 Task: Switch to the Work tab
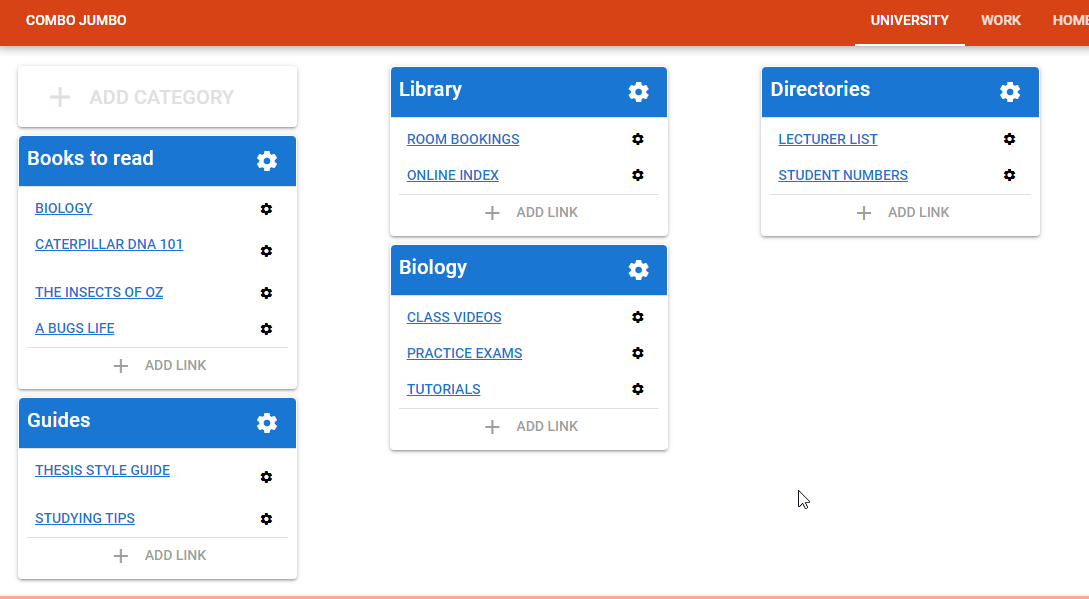pos(1000,21)
